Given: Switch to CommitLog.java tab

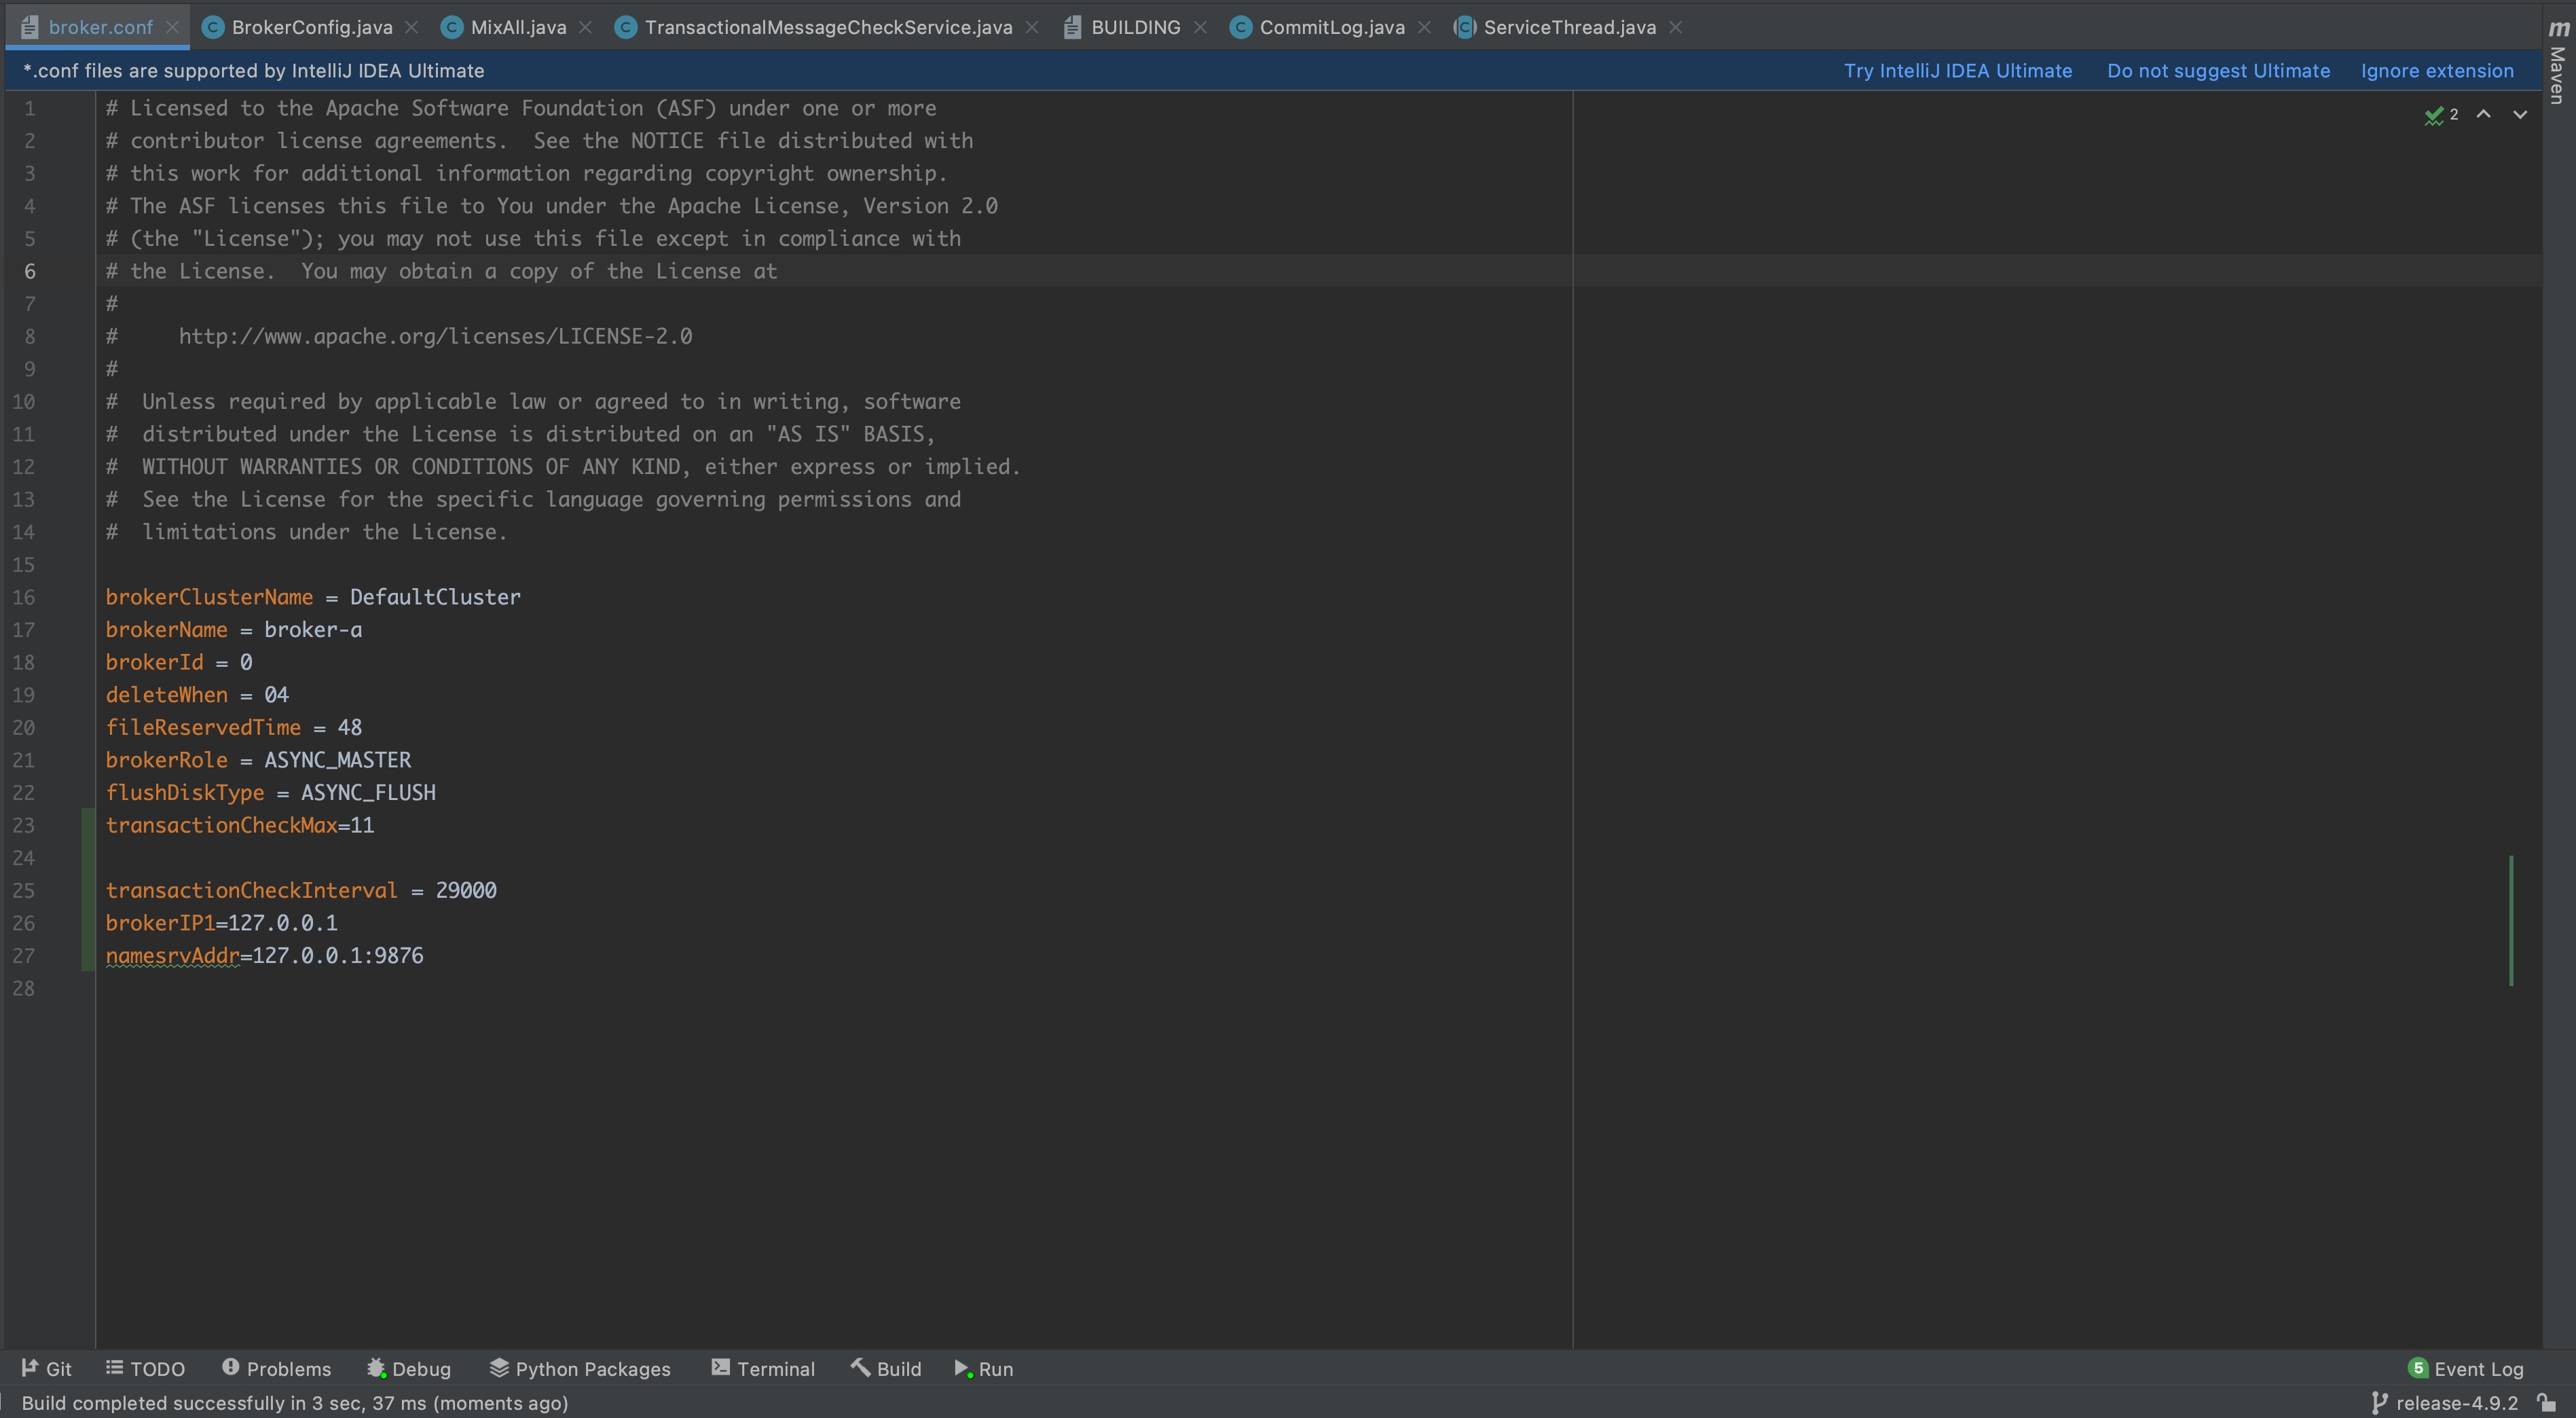Looking at the screenshot, I should click(x=1331, y=27).
